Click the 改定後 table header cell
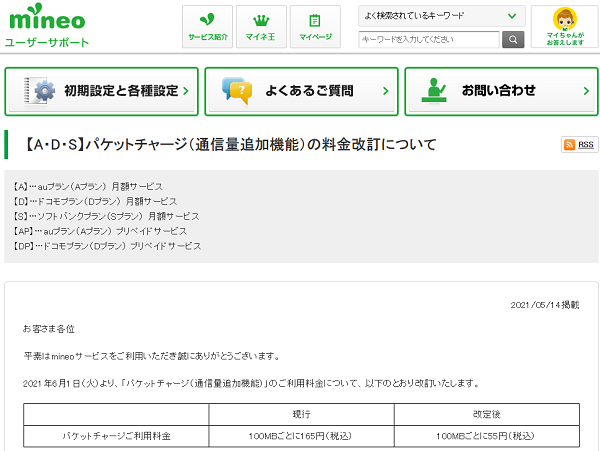The height and width of the screenshot is (451, 600). 487,414
